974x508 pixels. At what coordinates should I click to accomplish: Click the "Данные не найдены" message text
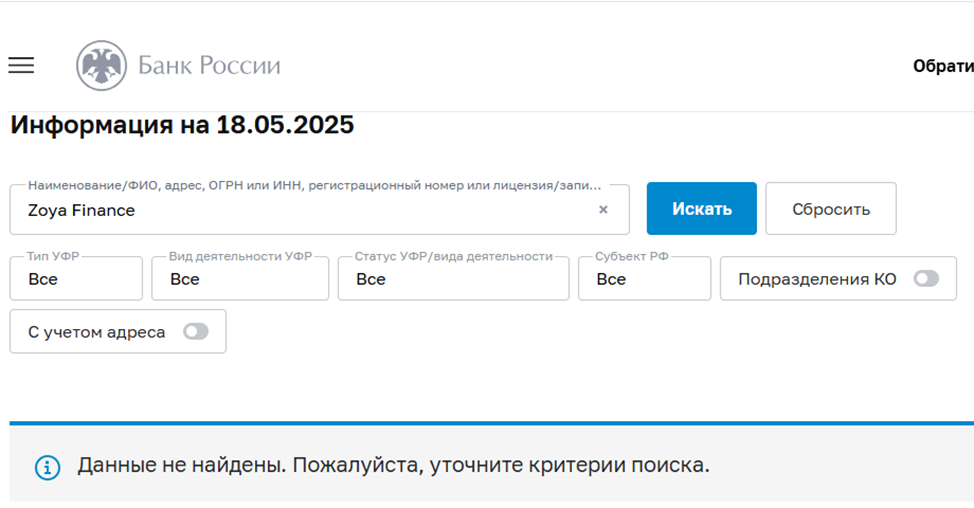(x=393, y=466)
